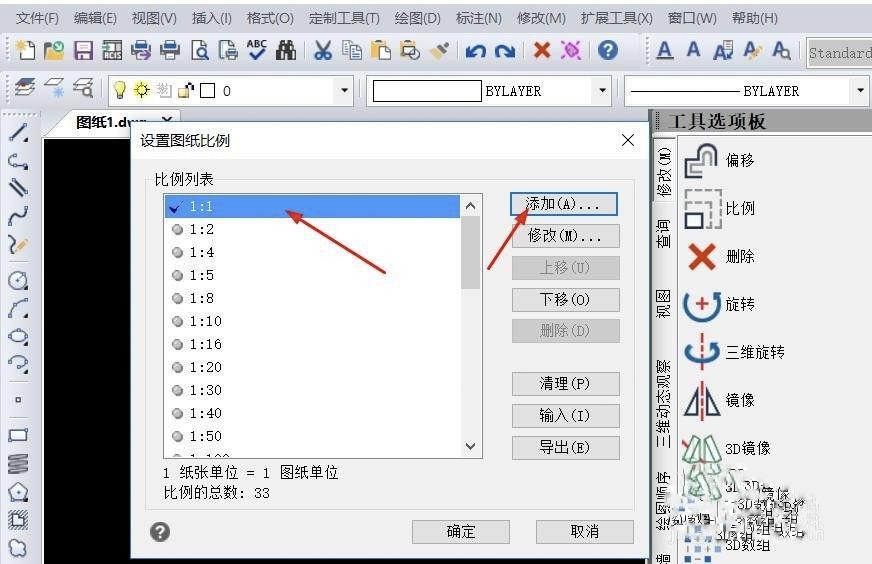
Task: Confirm dialog with 确定 button
Action: tap(460, 532)
